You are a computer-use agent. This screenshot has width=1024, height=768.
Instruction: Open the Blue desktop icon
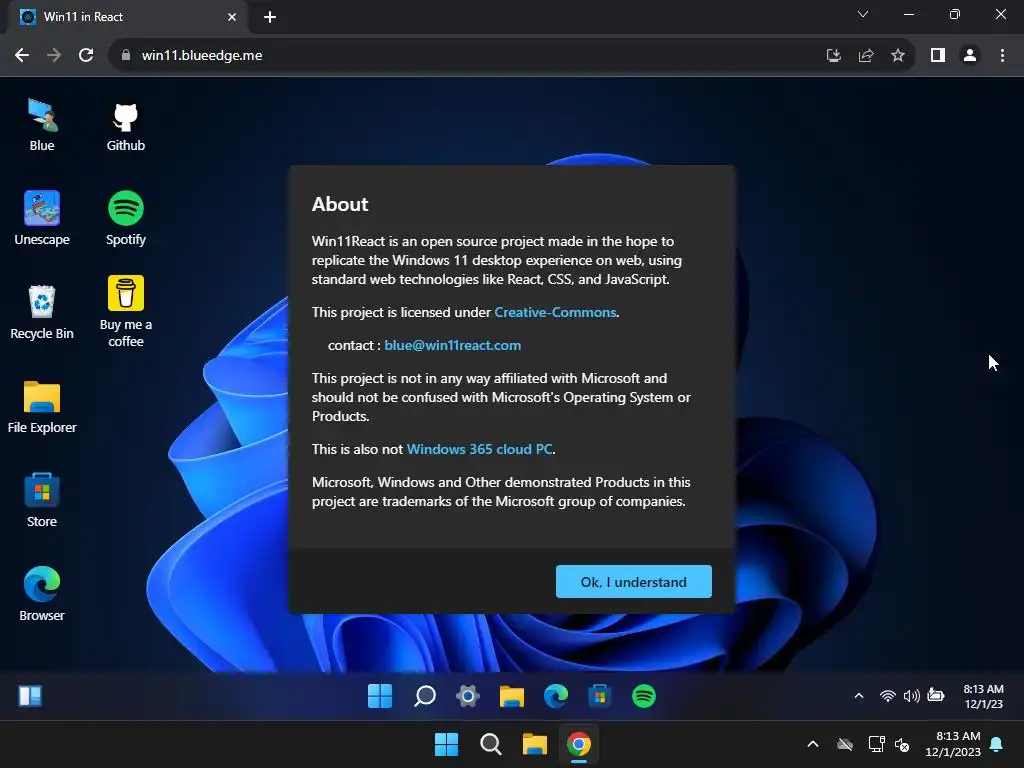click(42, 125)
